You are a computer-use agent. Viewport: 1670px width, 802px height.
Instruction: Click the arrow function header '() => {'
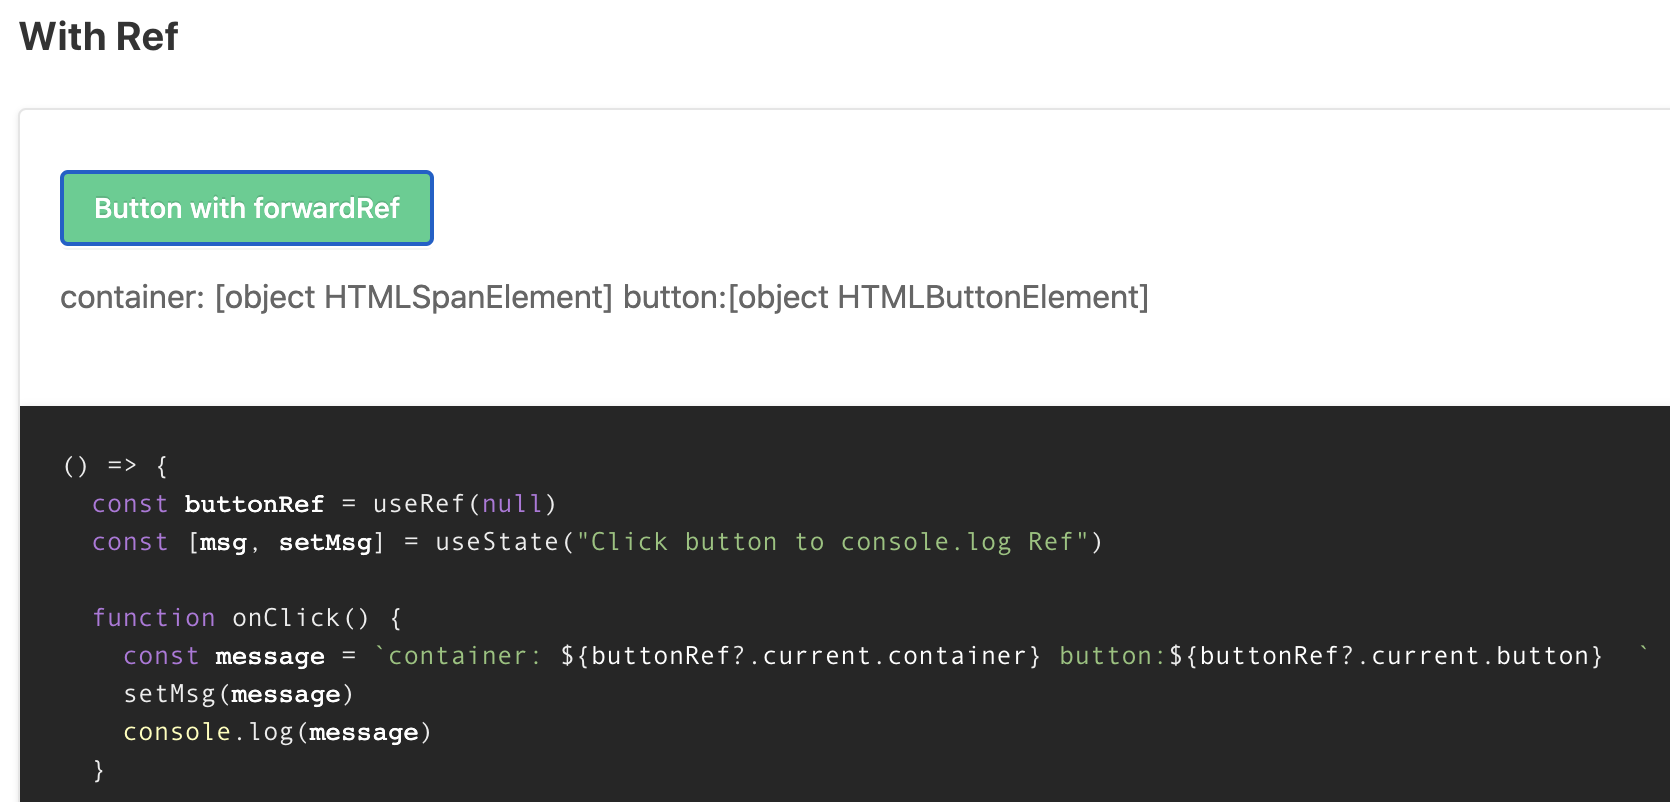point(113,465)
